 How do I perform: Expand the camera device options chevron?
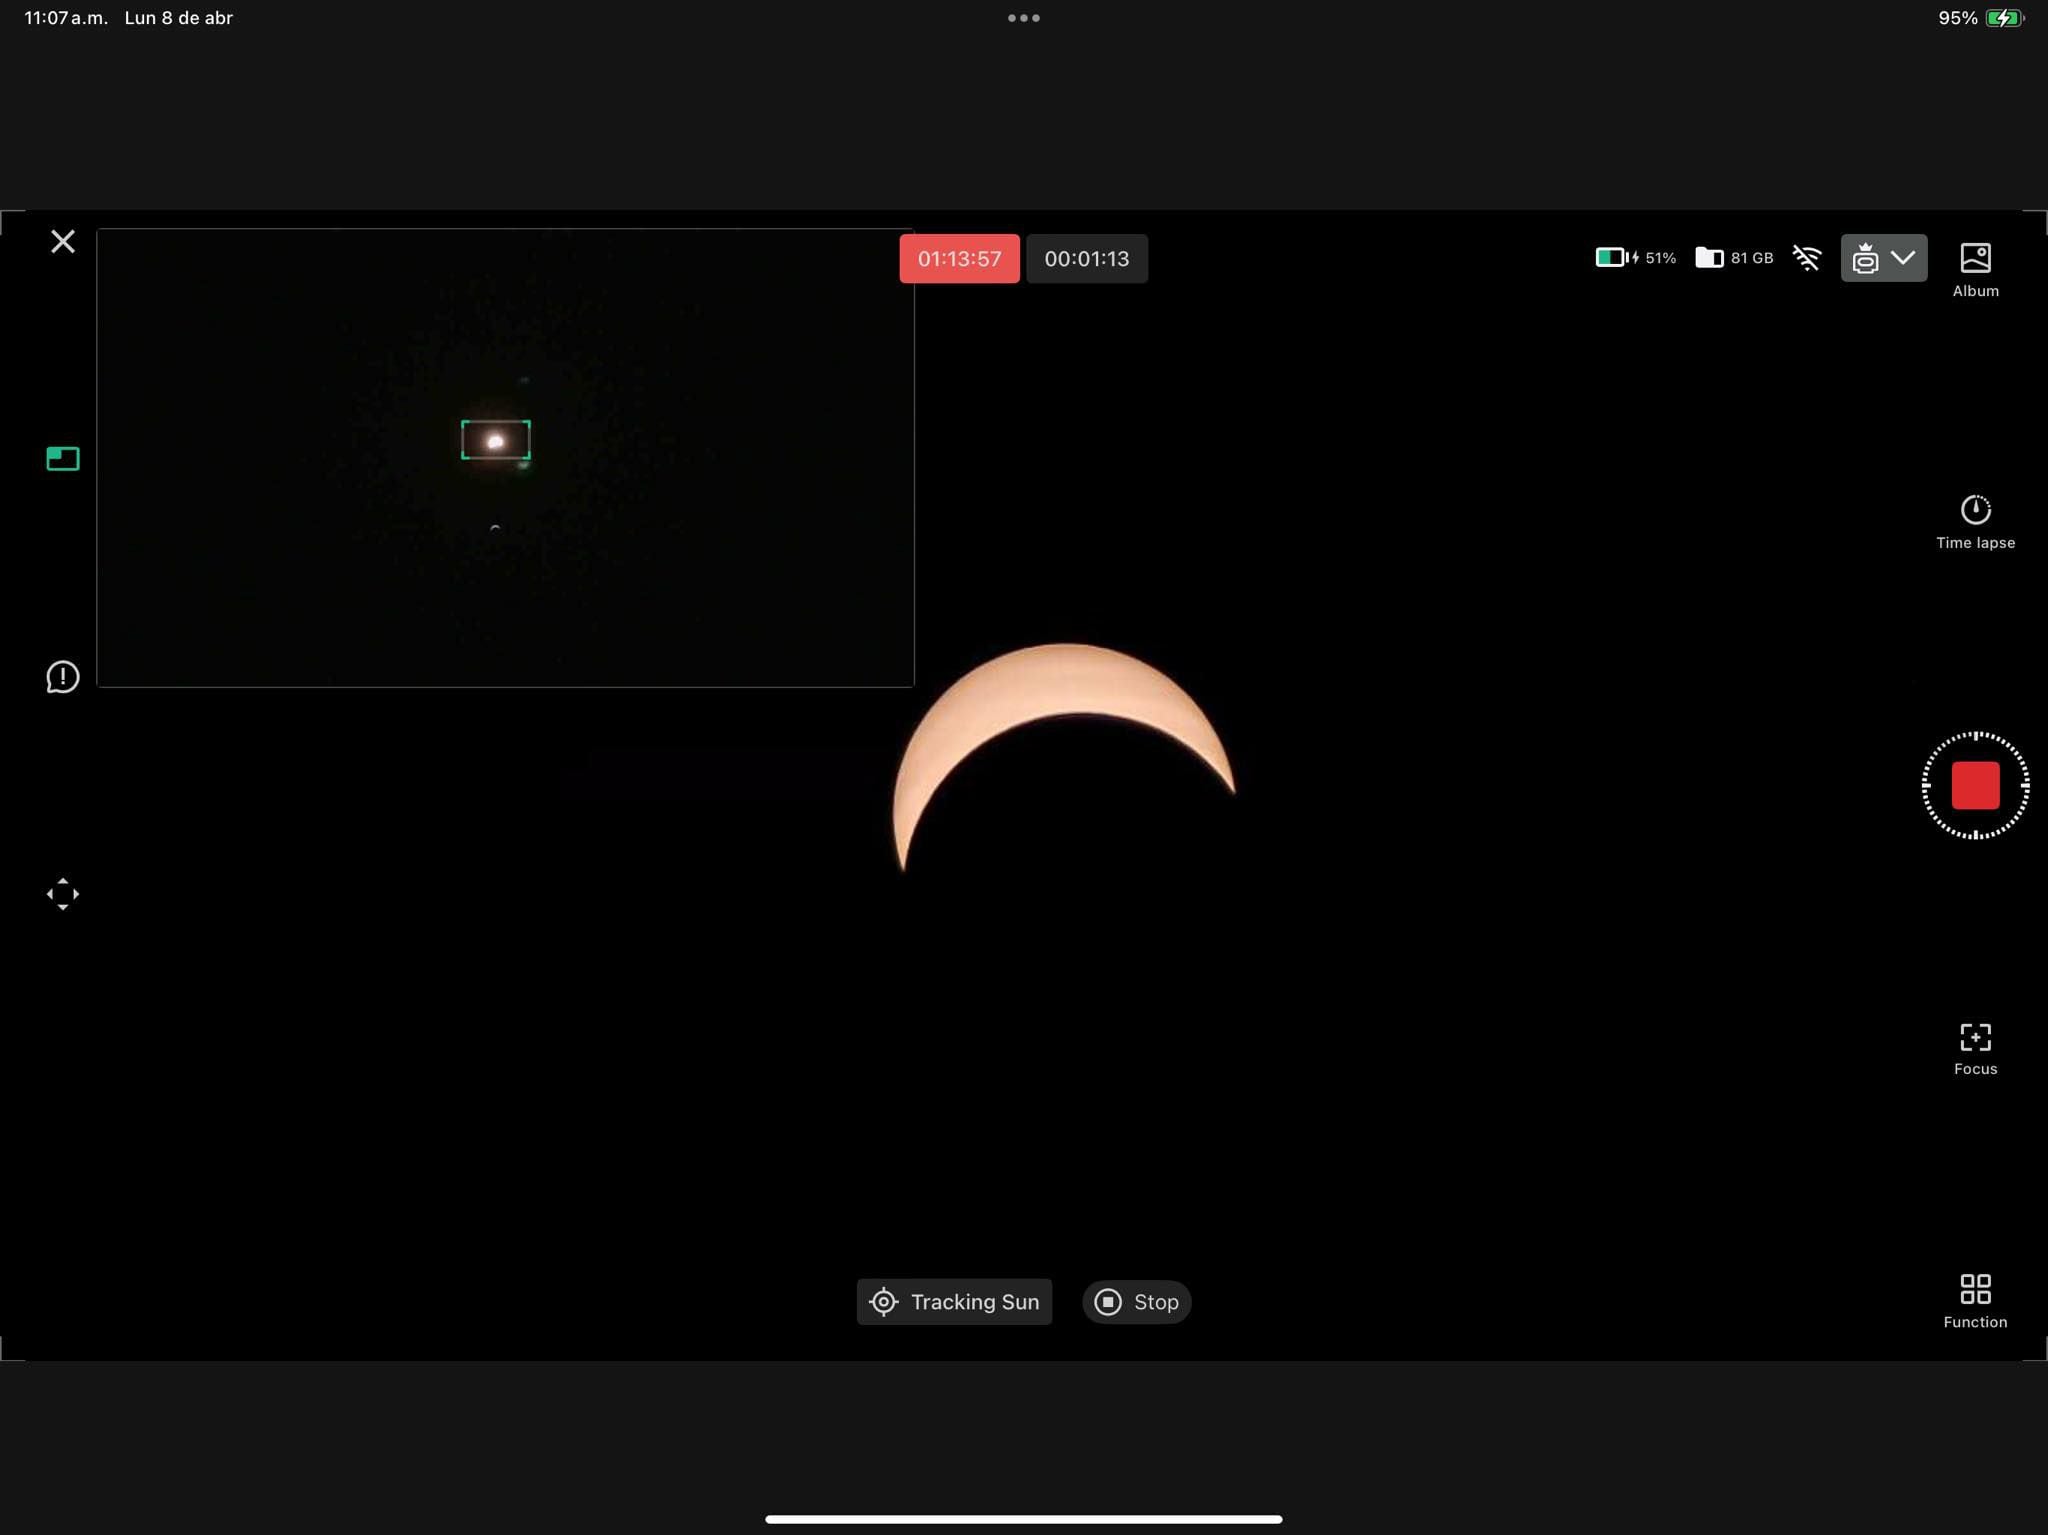click(1903, 257)
